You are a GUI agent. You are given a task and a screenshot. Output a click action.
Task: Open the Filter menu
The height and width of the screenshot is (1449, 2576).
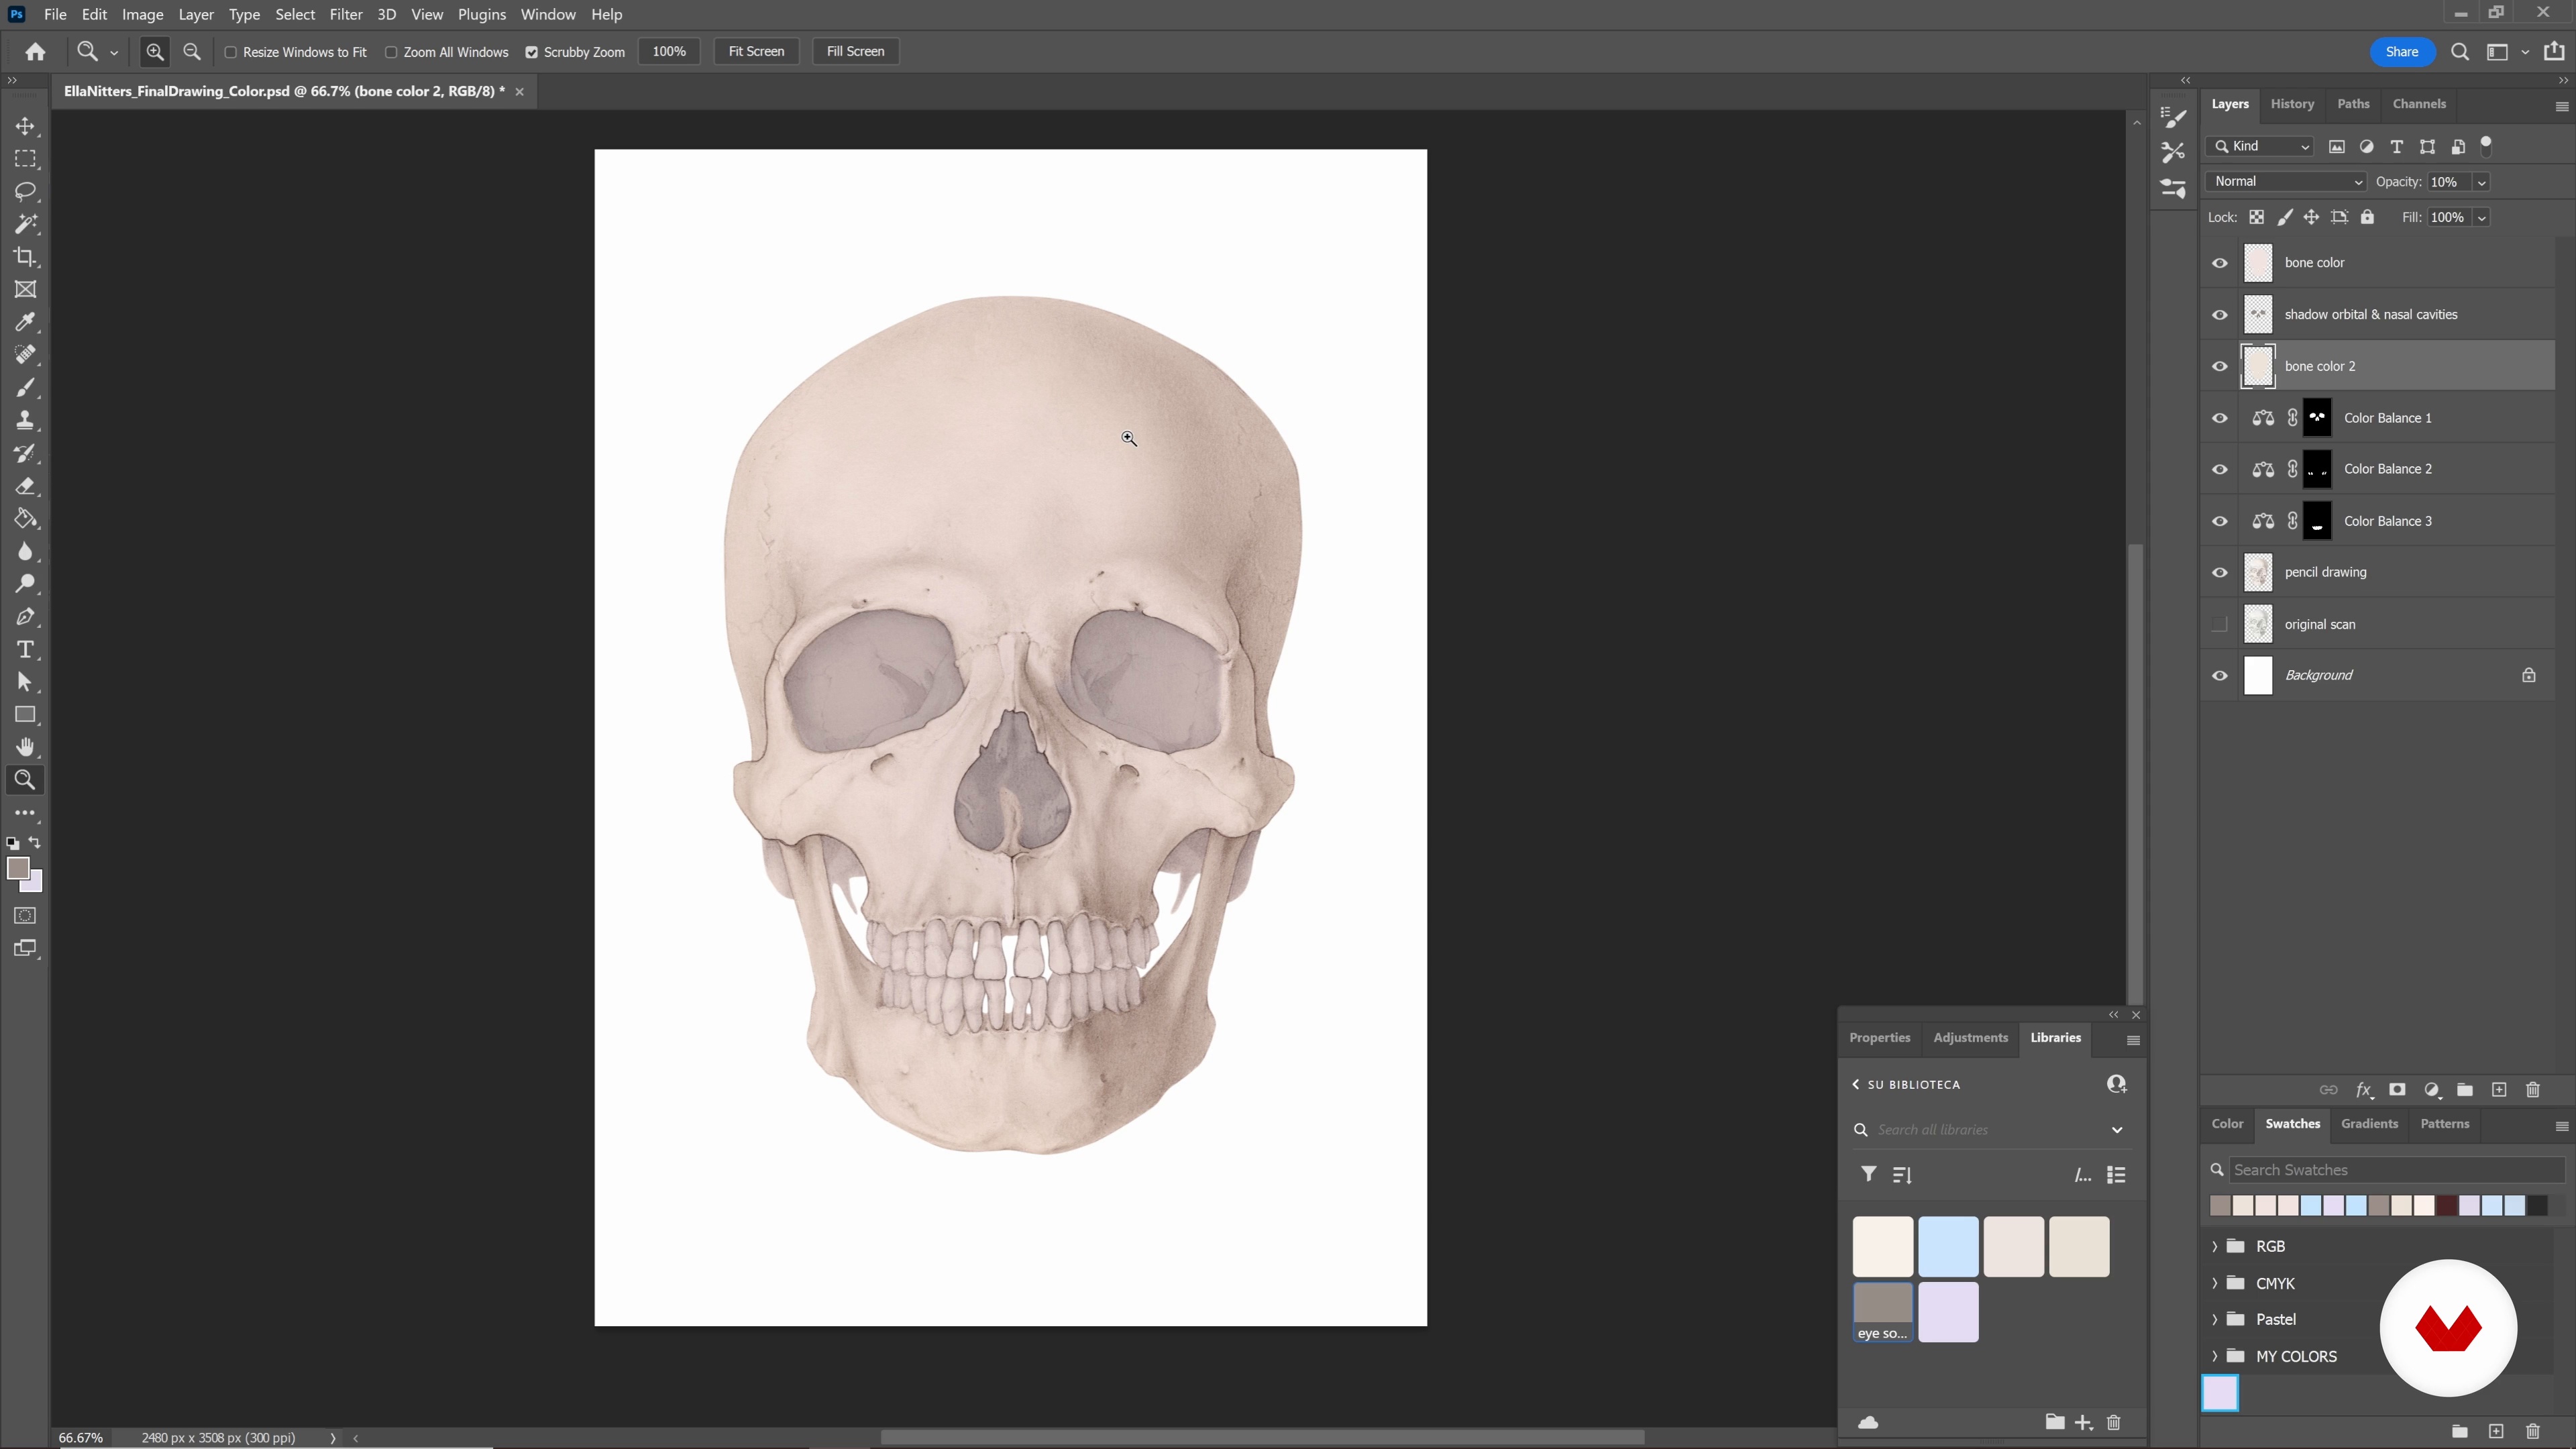(x=346, y=14)
